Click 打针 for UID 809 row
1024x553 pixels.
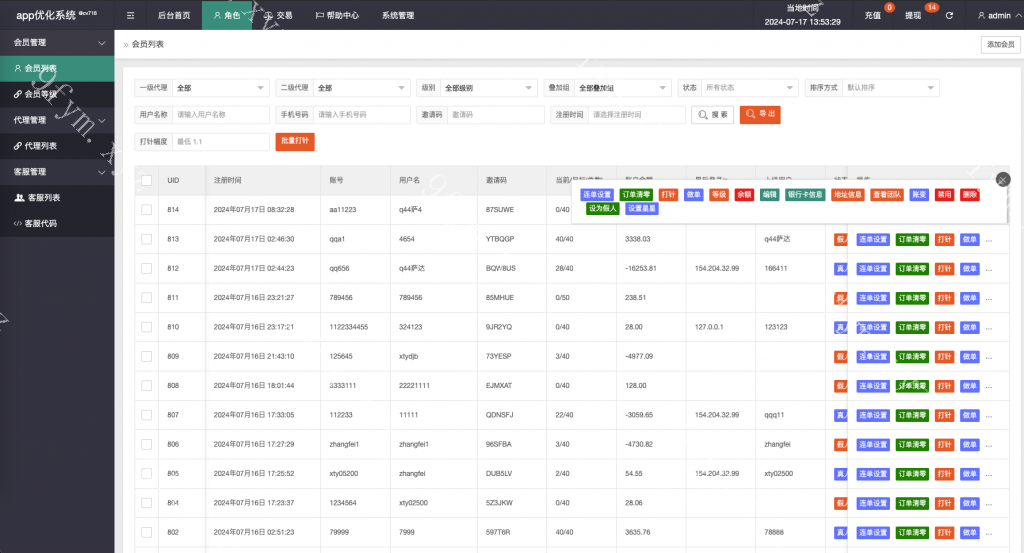(x=944, y=356)
